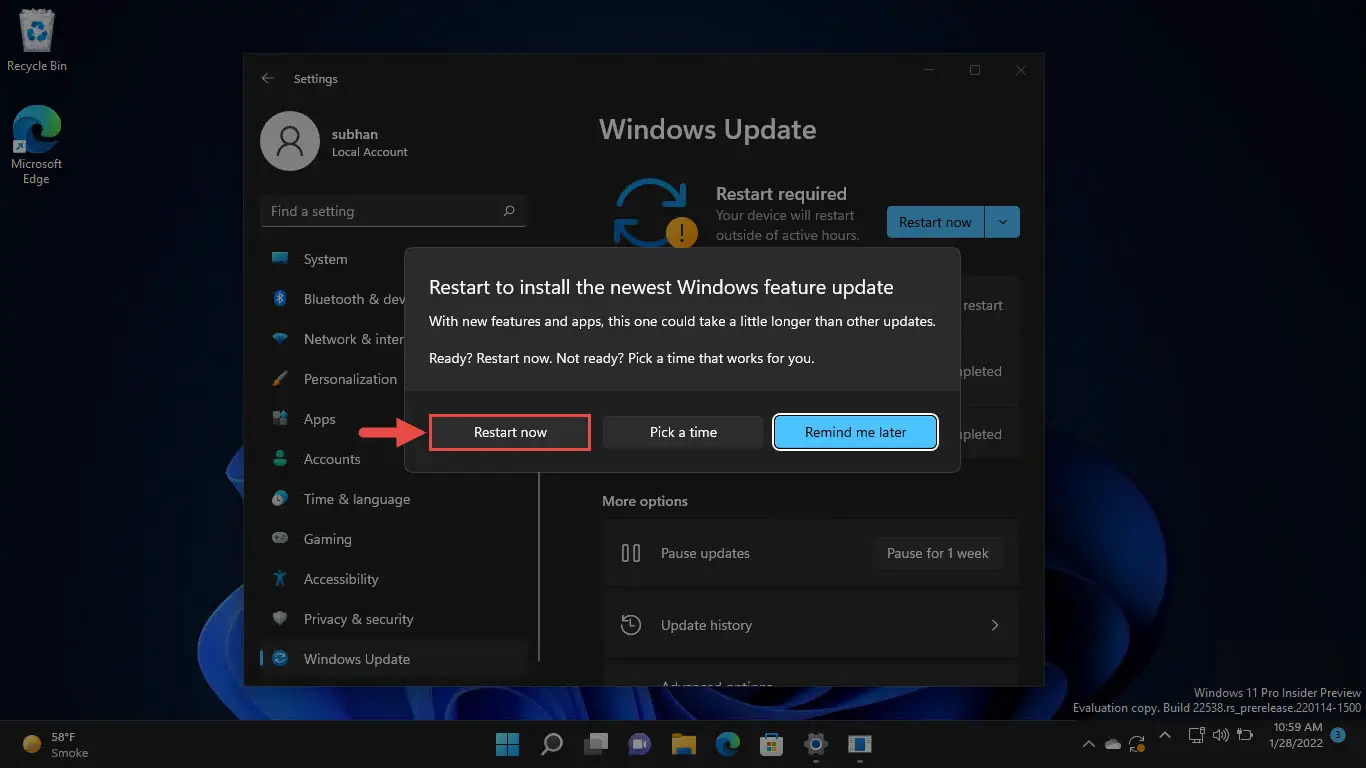Viewport: 1366px width, 768px height.
Task: Open the weather widget showing 58°F
Action: coord(58,744)
